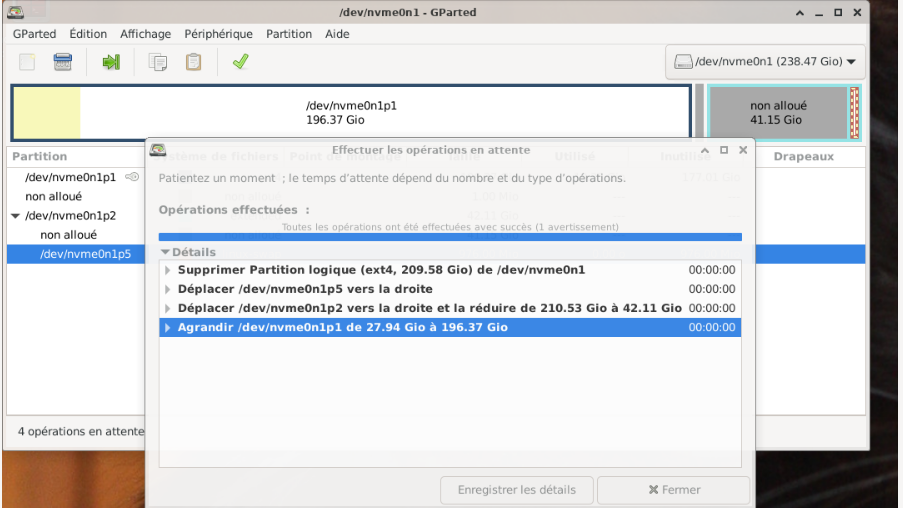Expand the Déplacer /dev/nvme0n1p5 operation details
903x508 pixels.
pyautogui.click(x=167, y=289)
